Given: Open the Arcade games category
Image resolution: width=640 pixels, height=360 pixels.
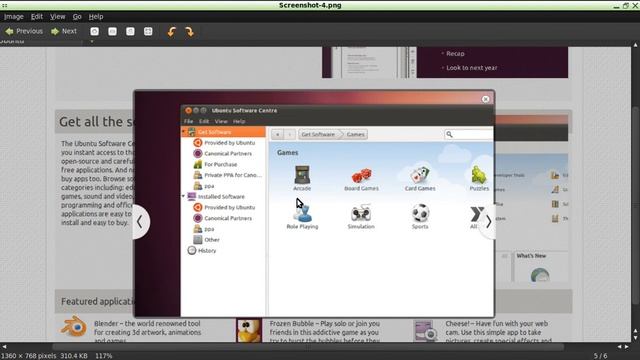Looking at the screenshot, I should [x=302, y=178].
